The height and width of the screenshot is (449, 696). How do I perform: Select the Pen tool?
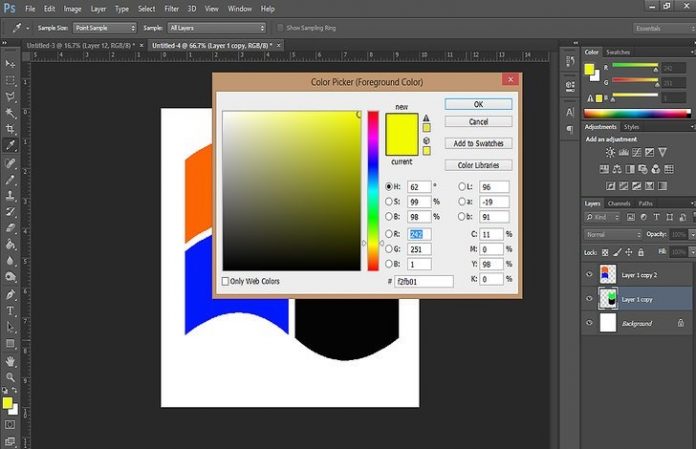tap(10, 294)
